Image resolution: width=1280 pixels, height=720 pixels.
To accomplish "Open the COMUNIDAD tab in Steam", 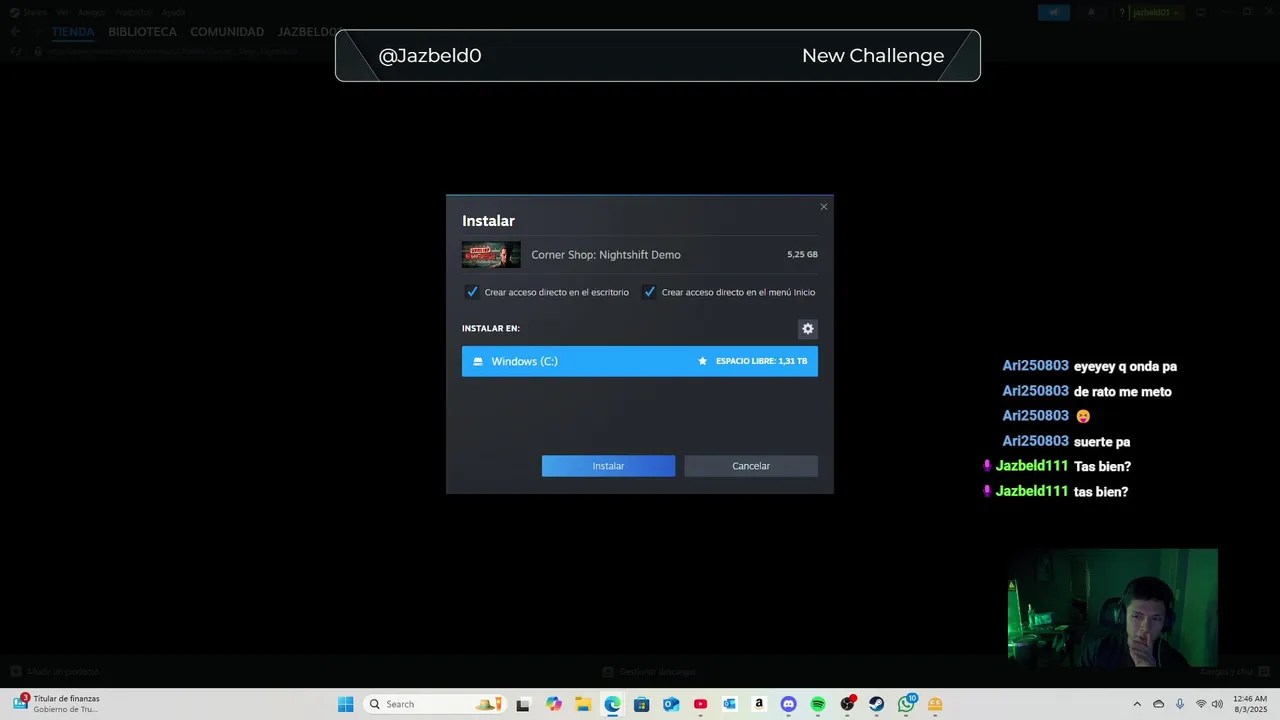I will [x=227, y=32].
